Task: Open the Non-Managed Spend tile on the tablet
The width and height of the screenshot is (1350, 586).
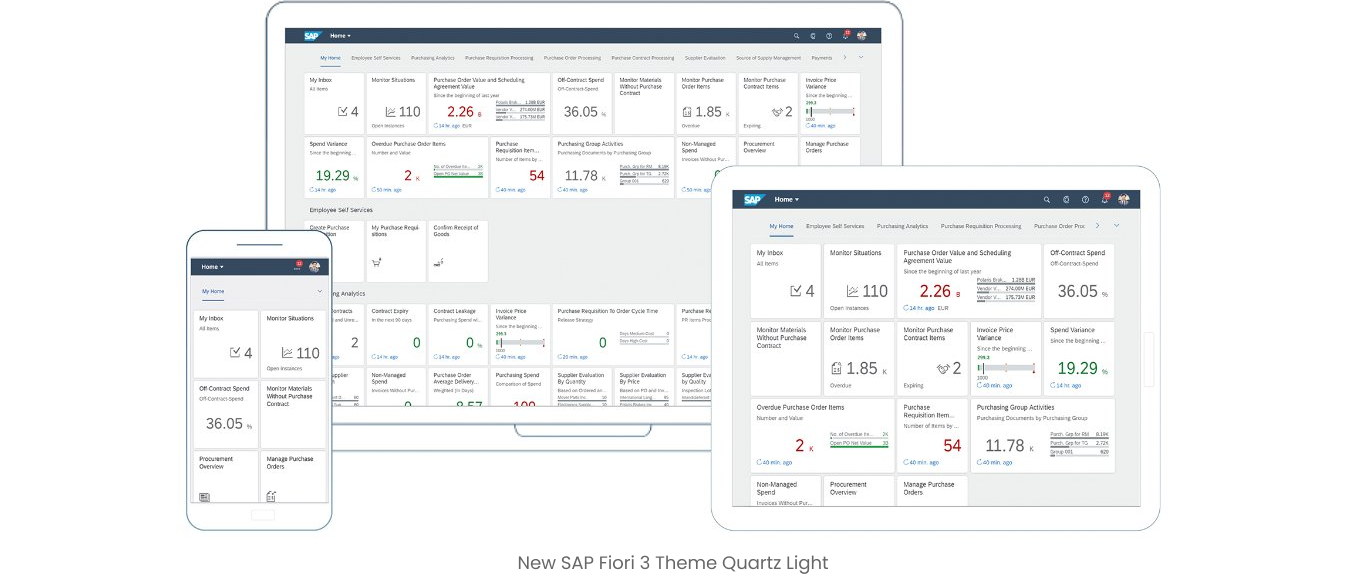Action: tap(786, 490)
